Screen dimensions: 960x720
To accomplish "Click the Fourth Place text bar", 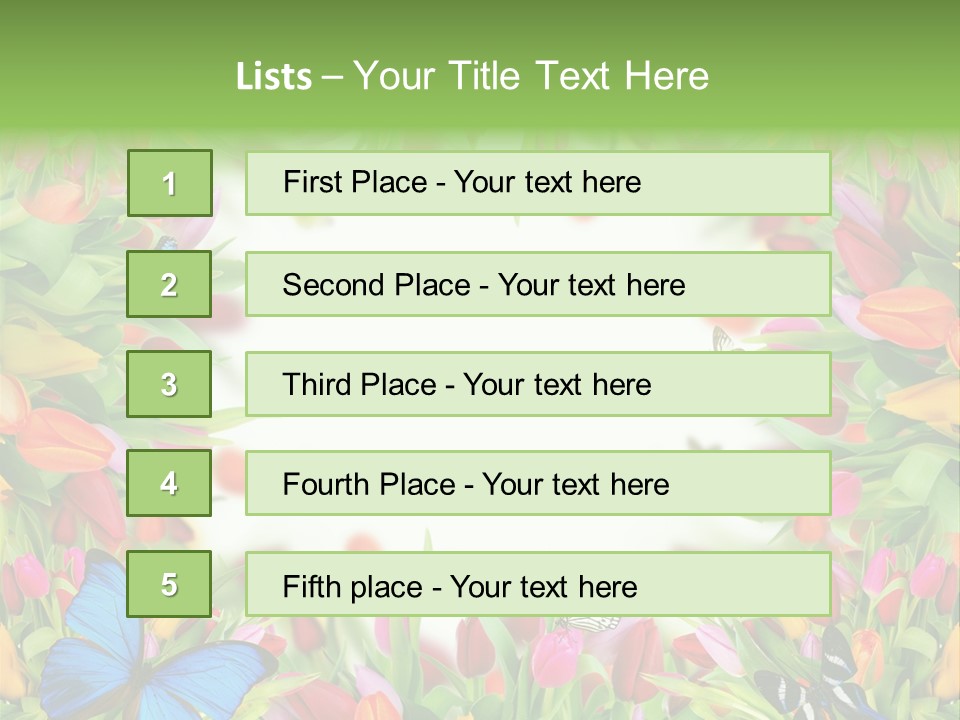I will pos(538,484).
